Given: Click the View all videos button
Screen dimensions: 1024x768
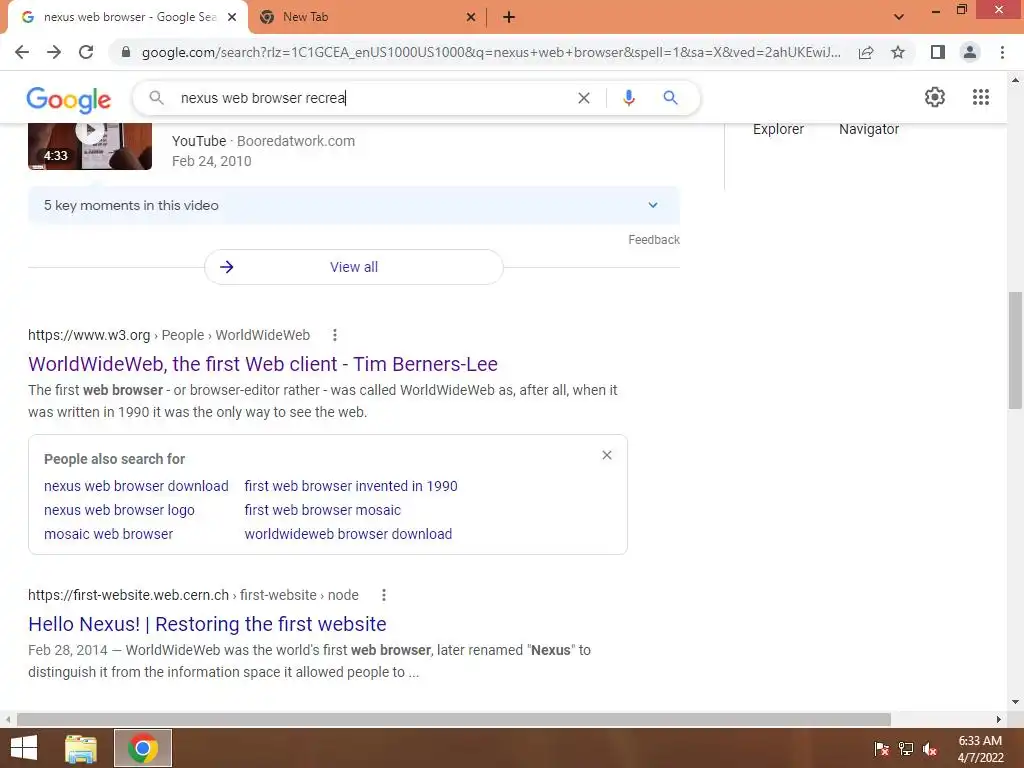Looking at the screenshot, I should pos(353,267).
